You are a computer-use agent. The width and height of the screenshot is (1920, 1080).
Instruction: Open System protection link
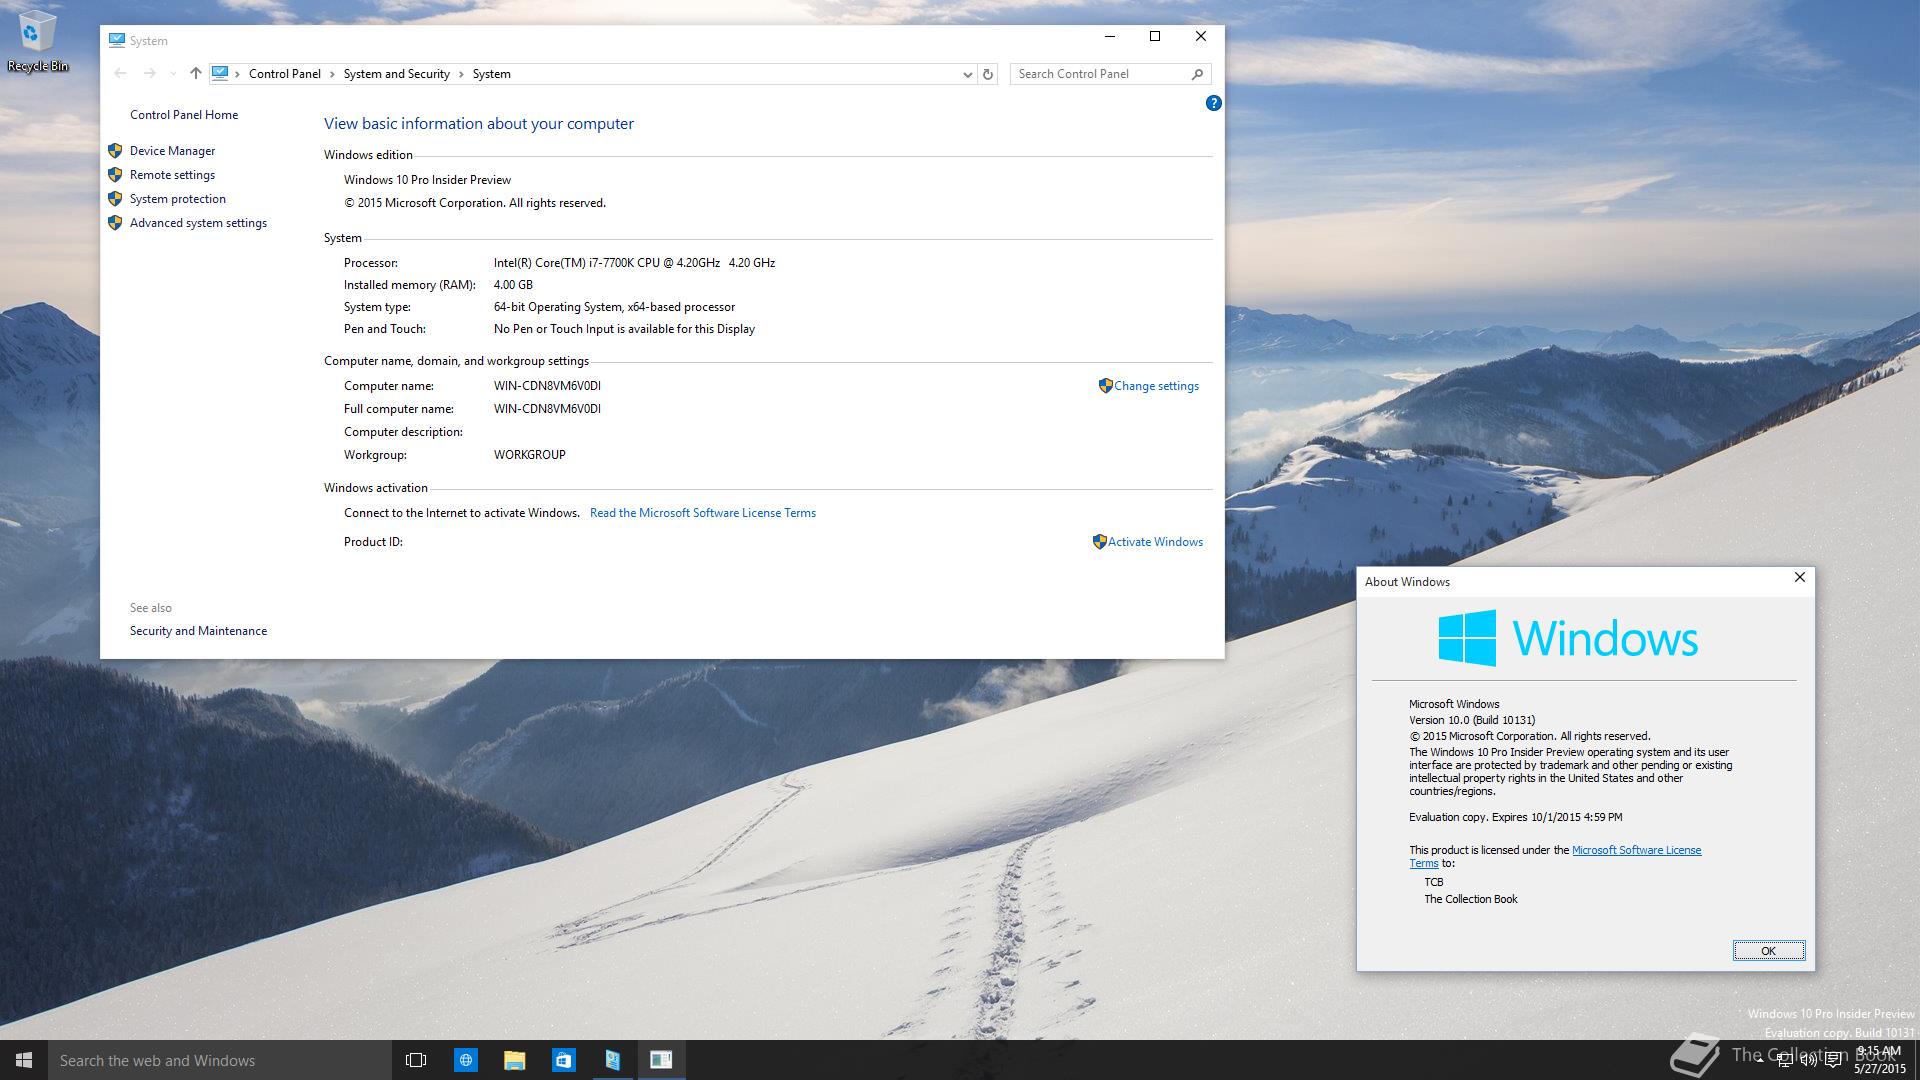[x=178, y=199]
